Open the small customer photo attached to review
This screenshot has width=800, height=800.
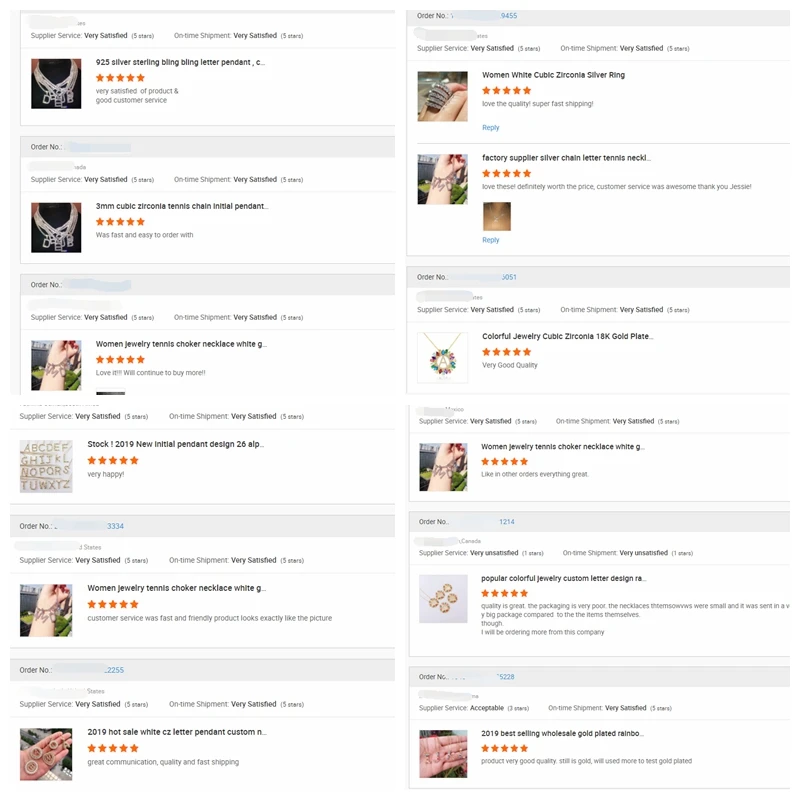pos(496,216)
